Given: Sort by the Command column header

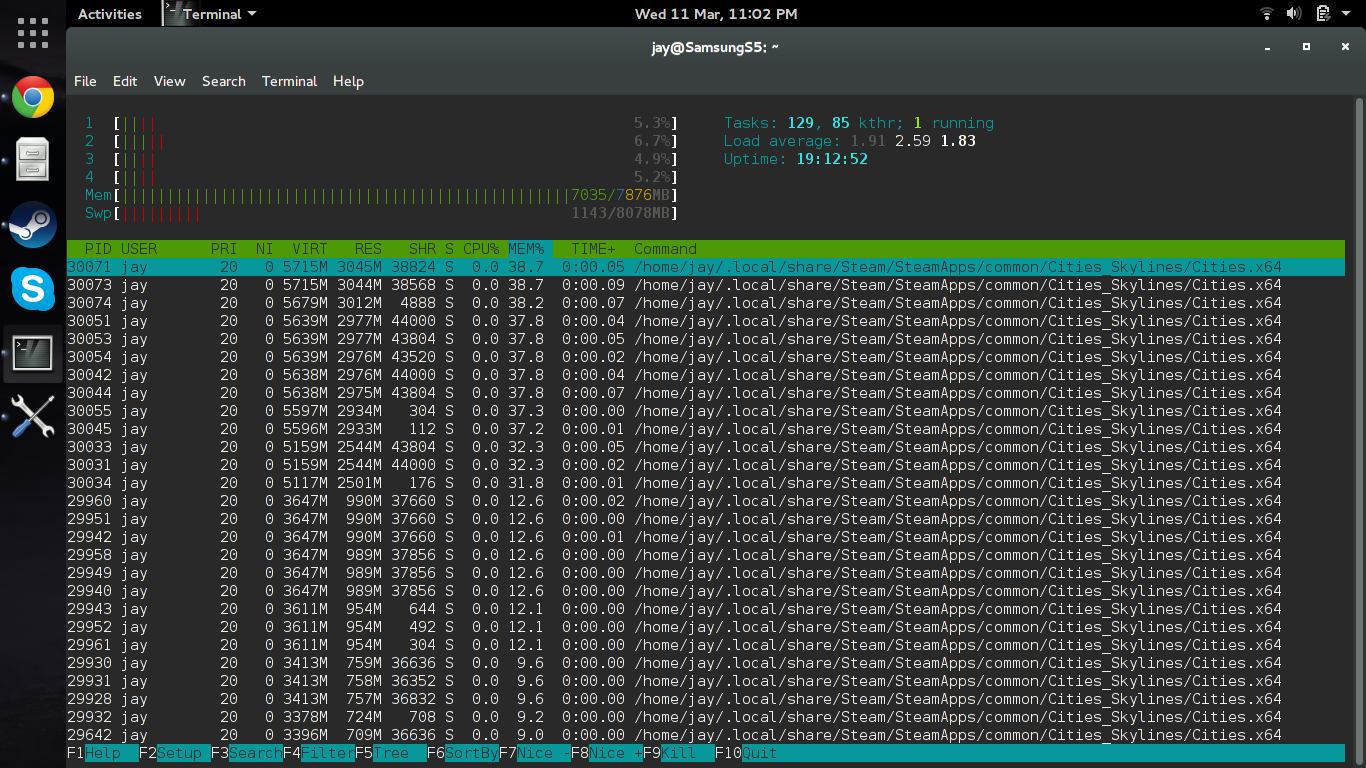Looking at the screenshot, I should click(x=665, y=249).
